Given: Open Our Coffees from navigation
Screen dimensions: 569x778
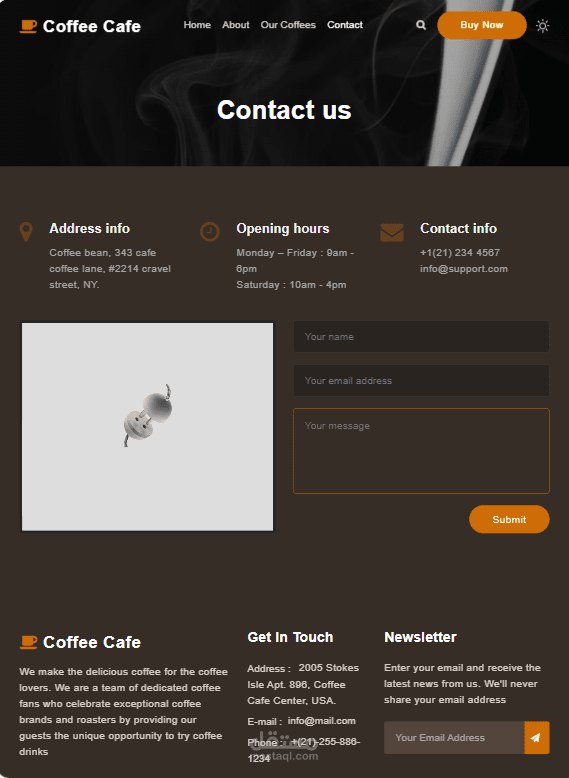Looking at the screenshot, I should coord(288,25).
